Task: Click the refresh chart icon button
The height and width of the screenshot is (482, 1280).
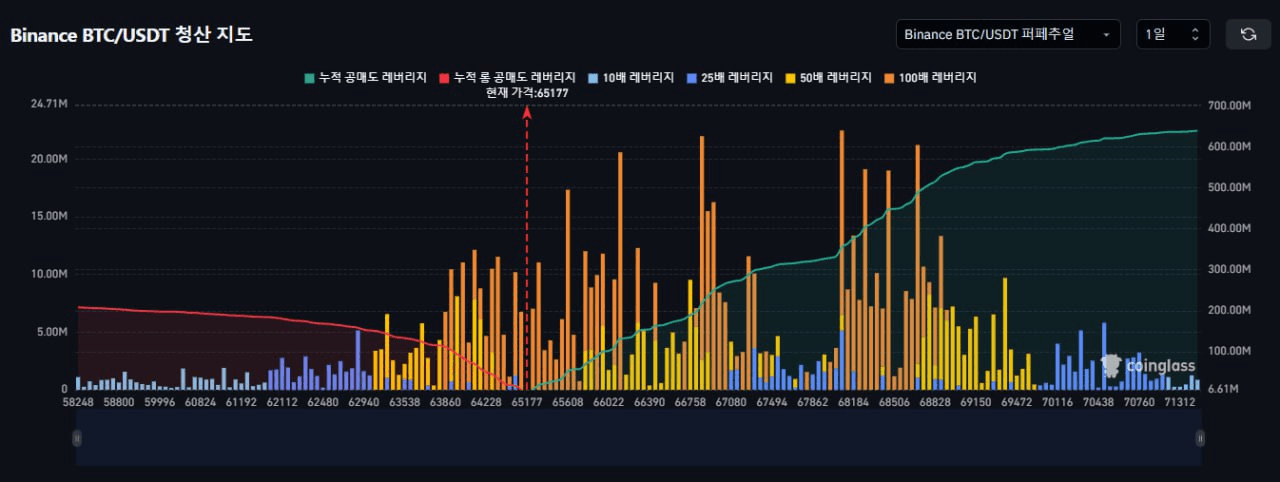Action: click(x=1248, y=34)
